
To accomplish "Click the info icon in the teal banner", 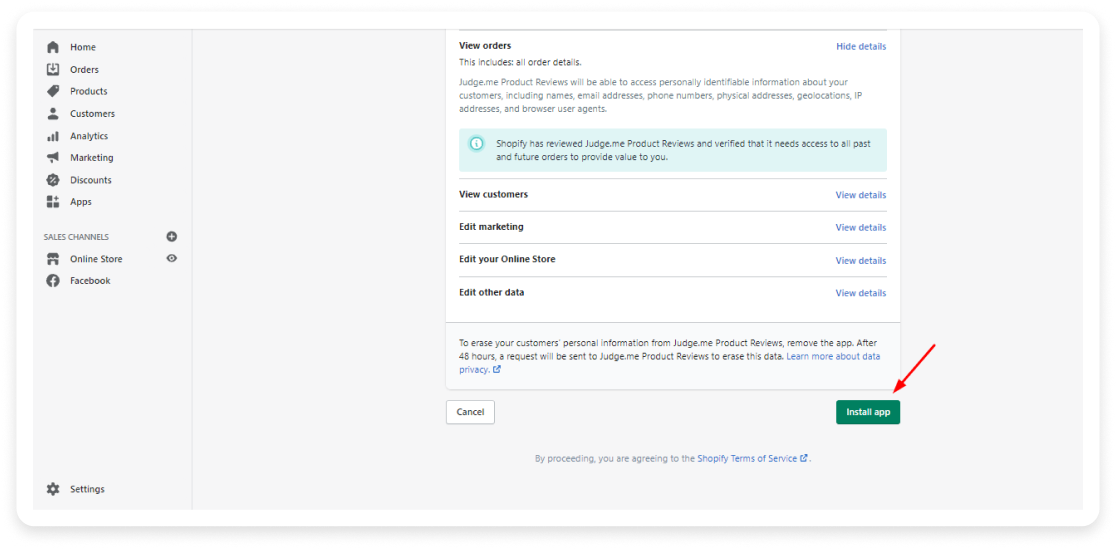I will point(476,143).
